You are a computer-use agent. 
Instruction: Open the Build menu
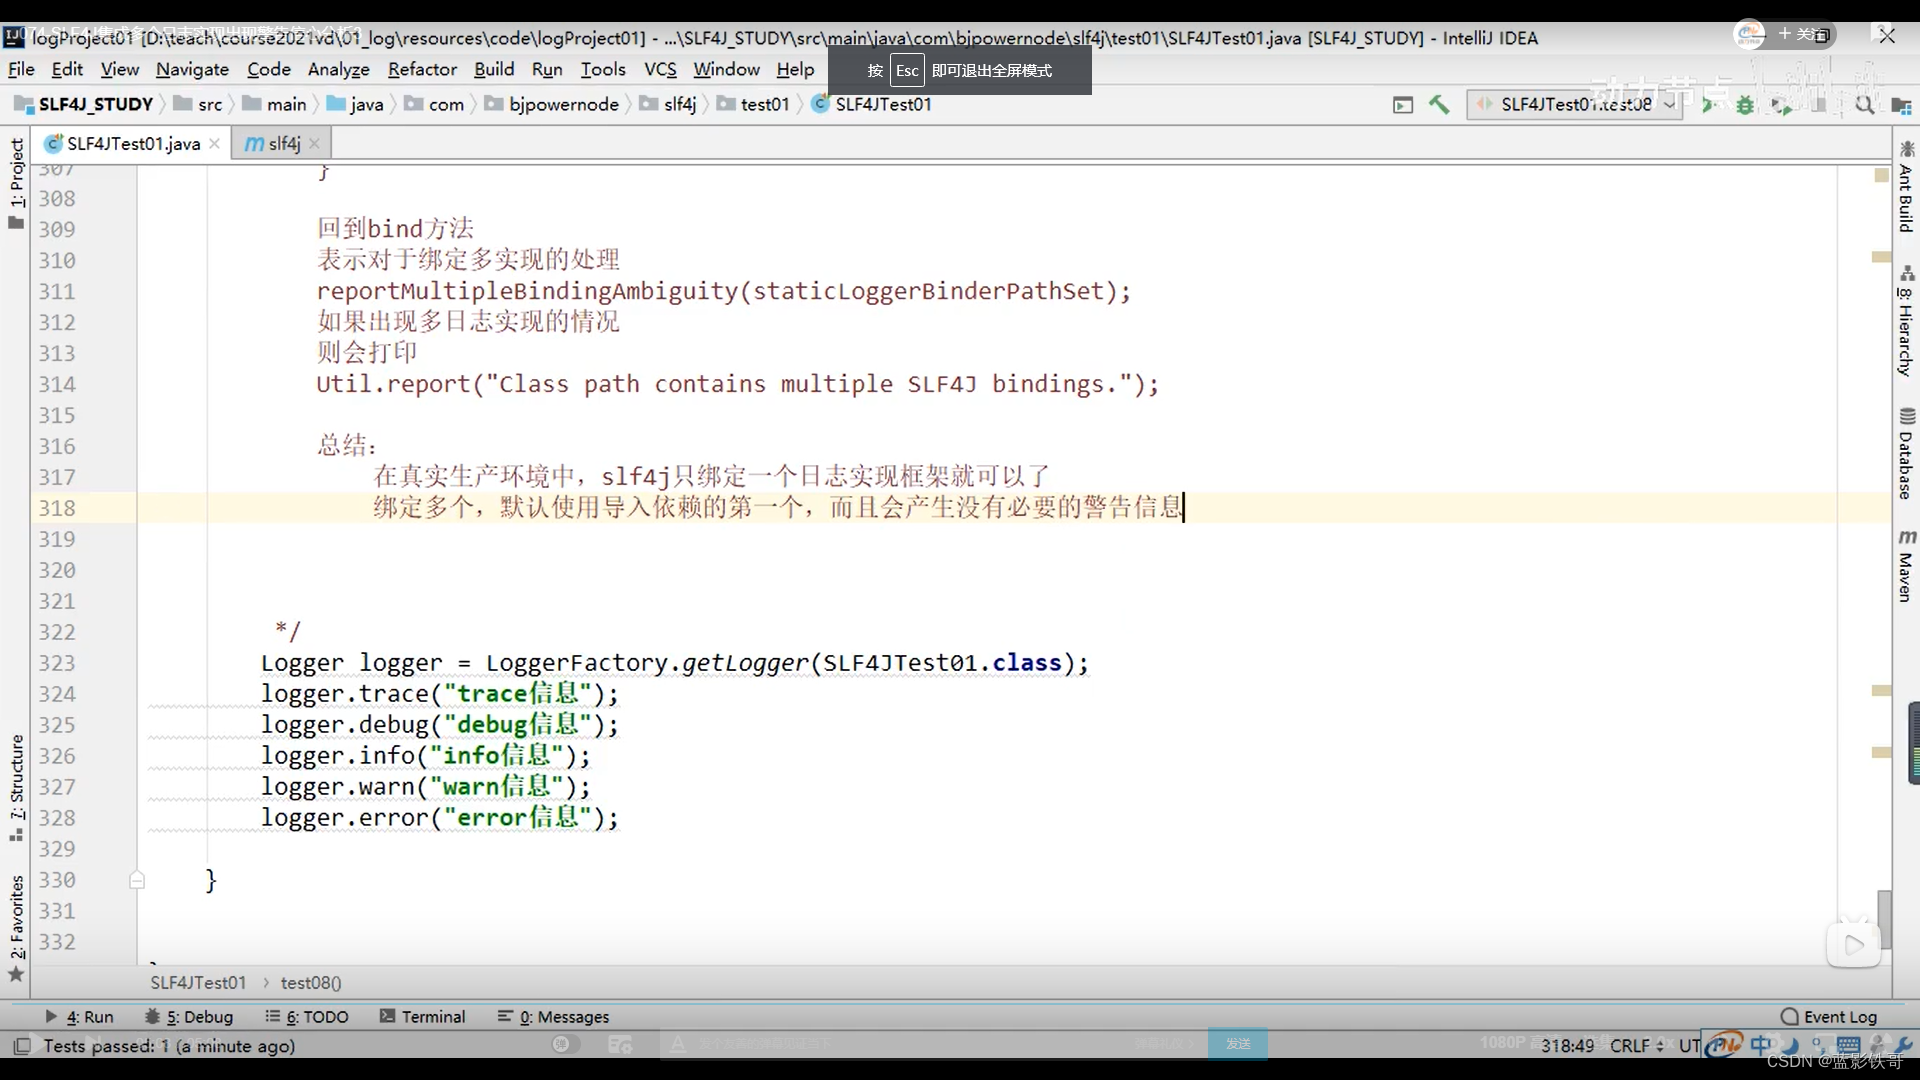(494, 69)
